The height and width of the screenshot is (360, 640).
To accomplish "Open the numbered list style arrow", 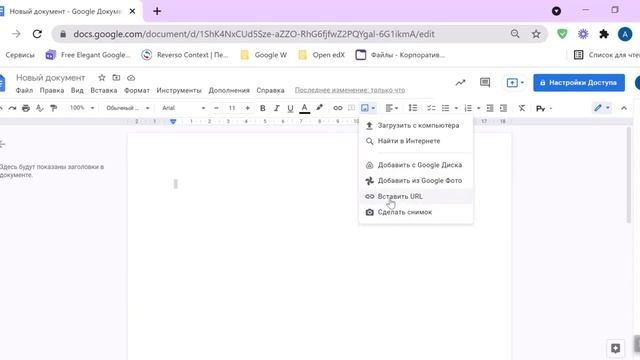I will coord(478,108).
